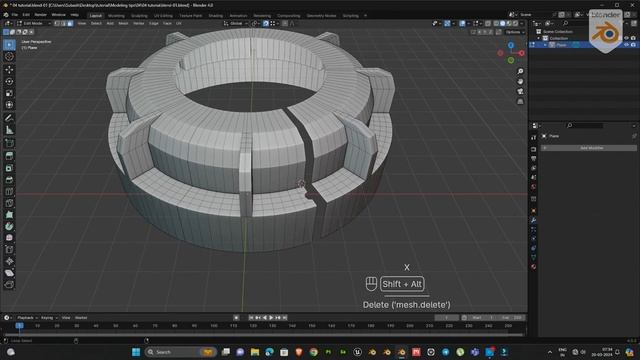Enable edge select mode
The width and height of the screenshot is (640, 360).
point(63,24)
